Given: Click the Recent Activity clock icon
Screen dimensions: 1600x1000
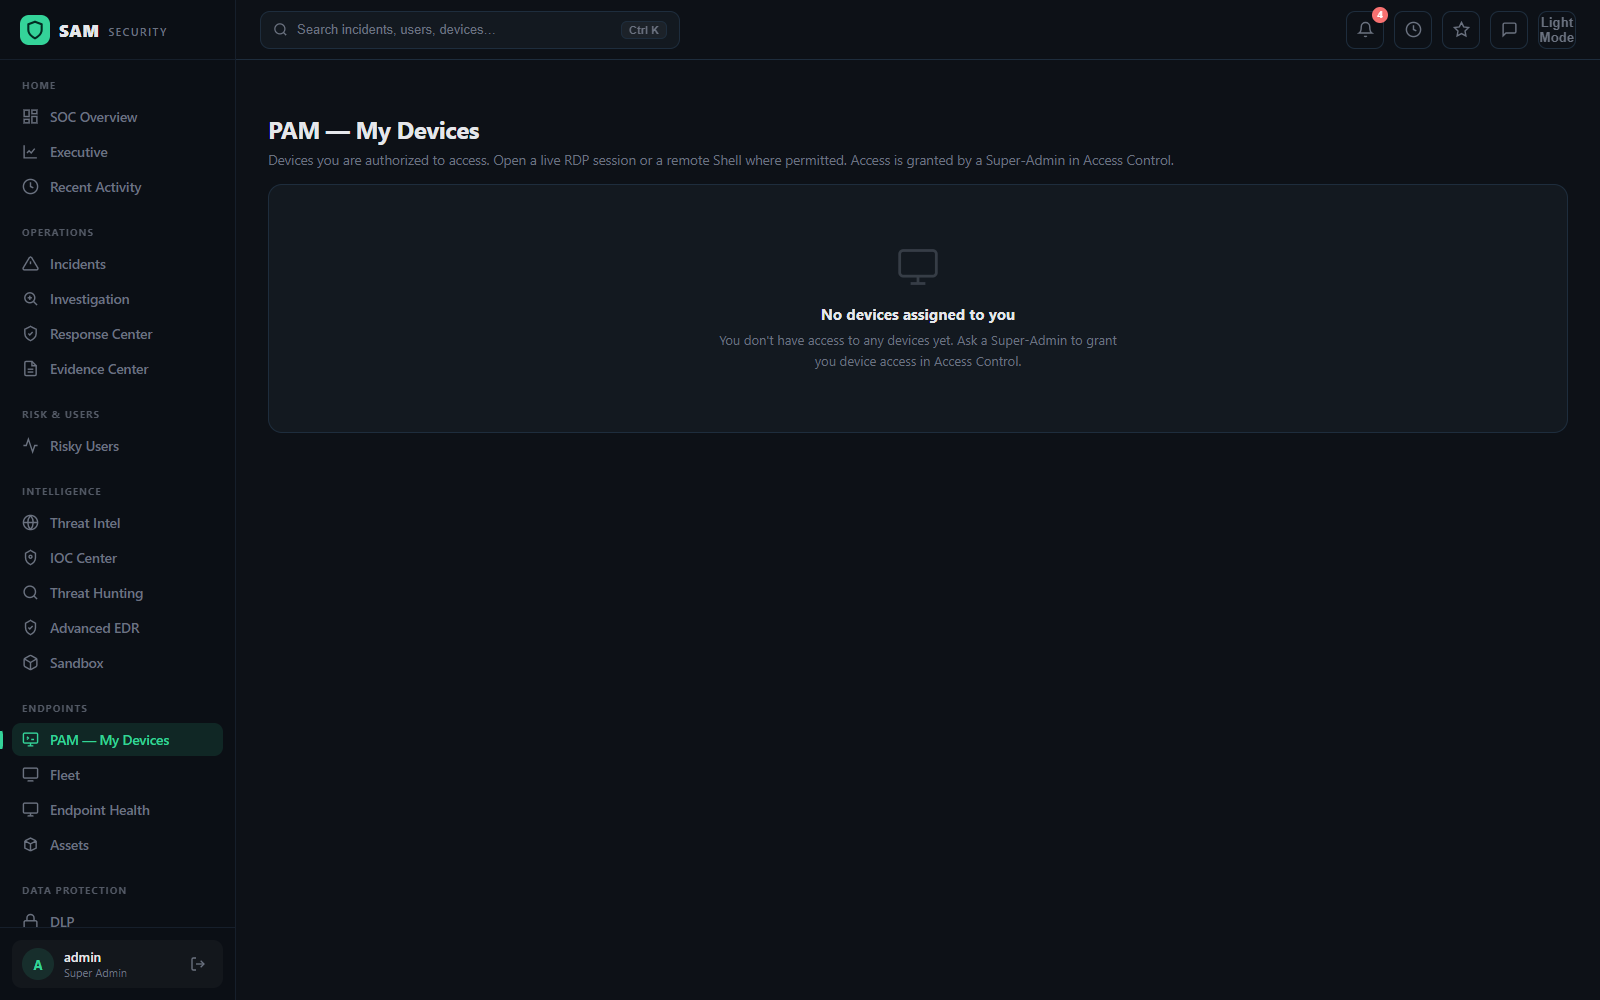Looking at the screenshot, I should click(x=31, y=187).
